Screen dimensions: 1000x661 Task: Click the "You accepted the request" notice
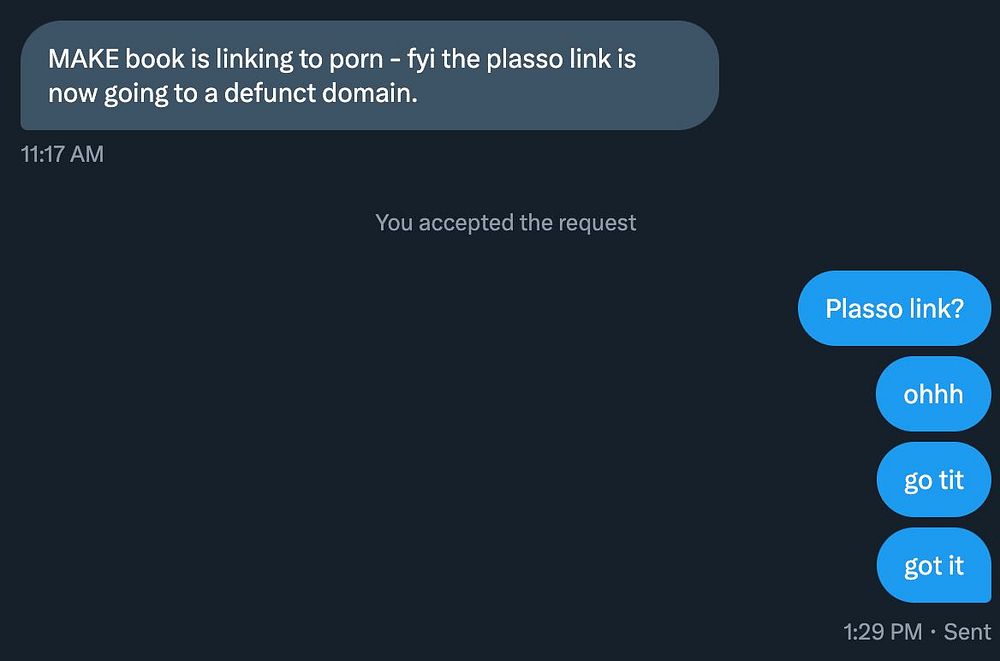click(x=505, y=222)
